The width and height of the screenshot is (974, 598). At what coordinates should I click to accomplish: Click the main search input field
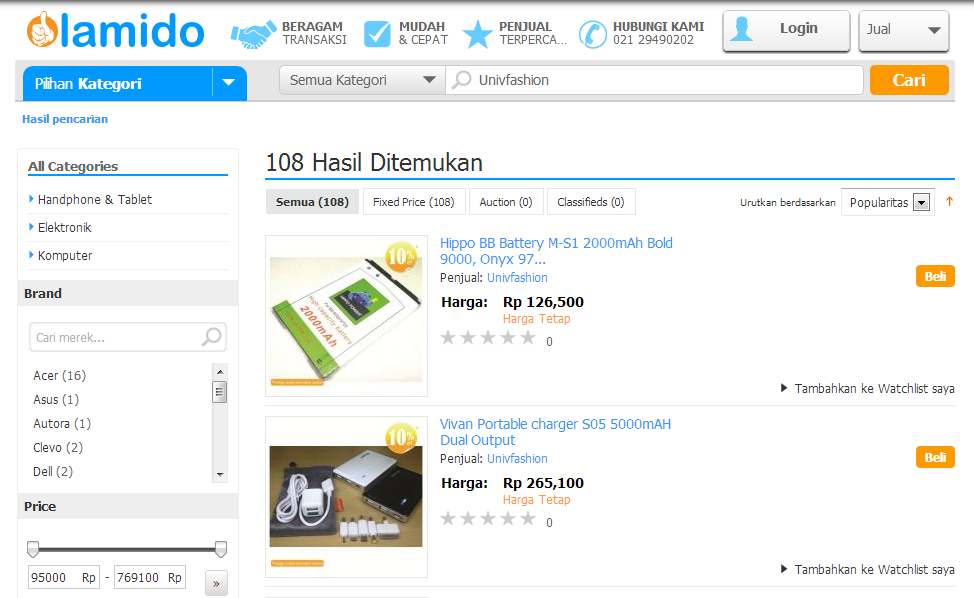coord(654,80)
